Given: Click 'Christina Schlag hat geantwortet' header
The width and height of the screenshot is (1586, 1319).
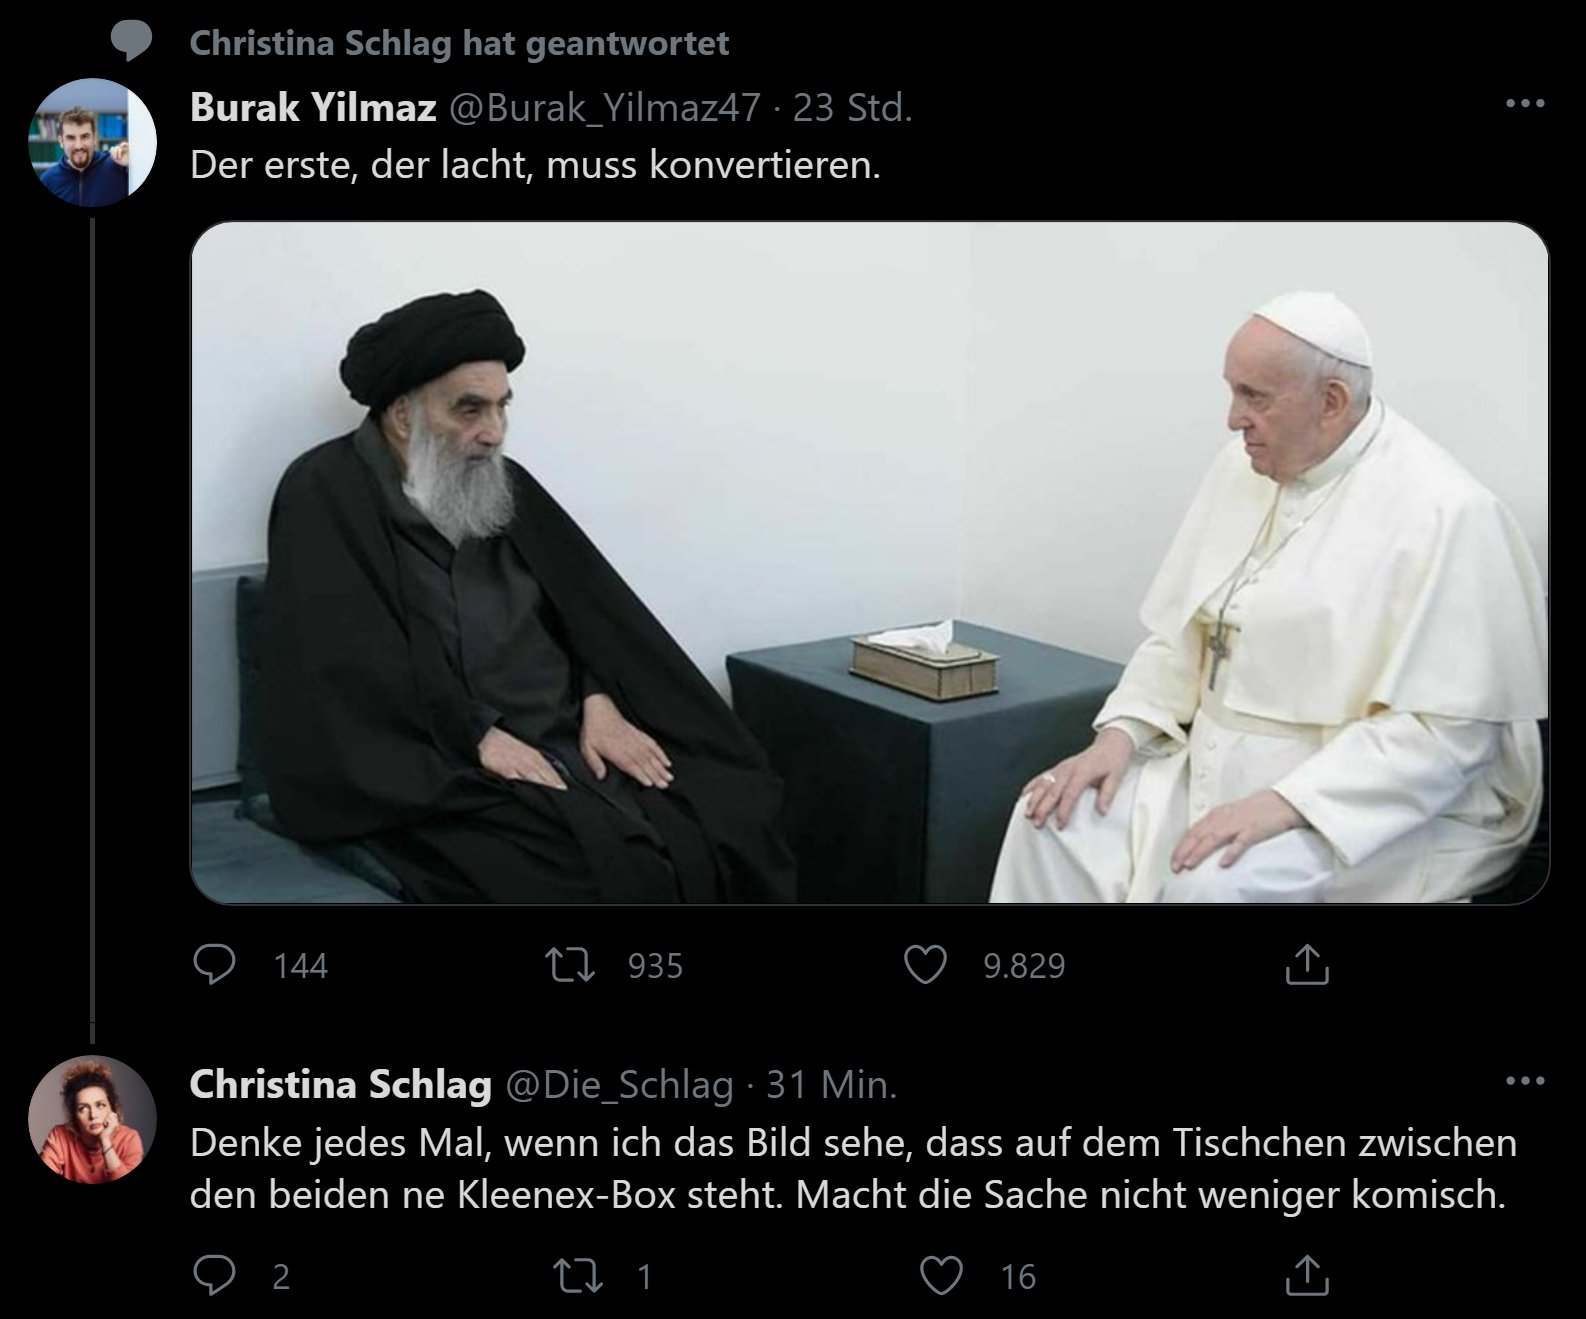Looking at the screenshot, I should (x=459, y=43).
